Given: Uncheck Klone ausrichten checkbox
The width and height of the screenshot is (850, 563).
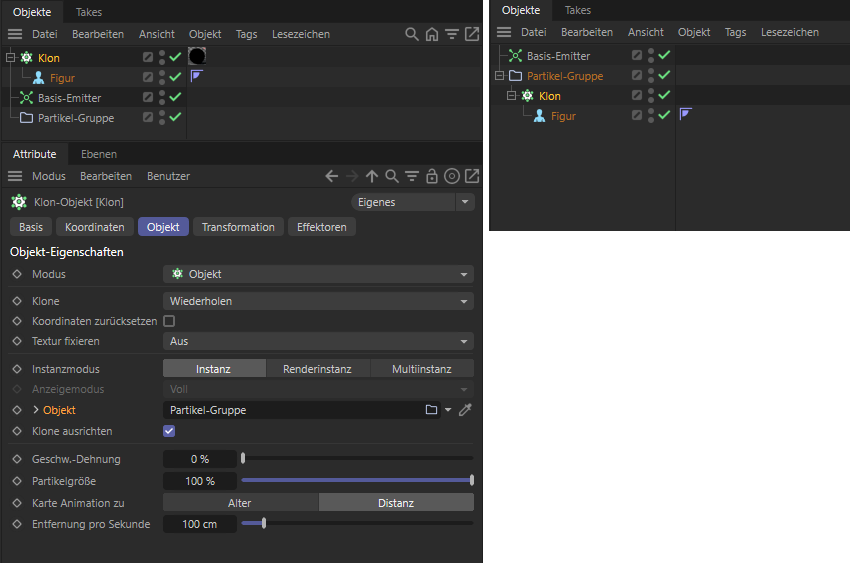Looking at the screenshot, I should pos(169,431).
